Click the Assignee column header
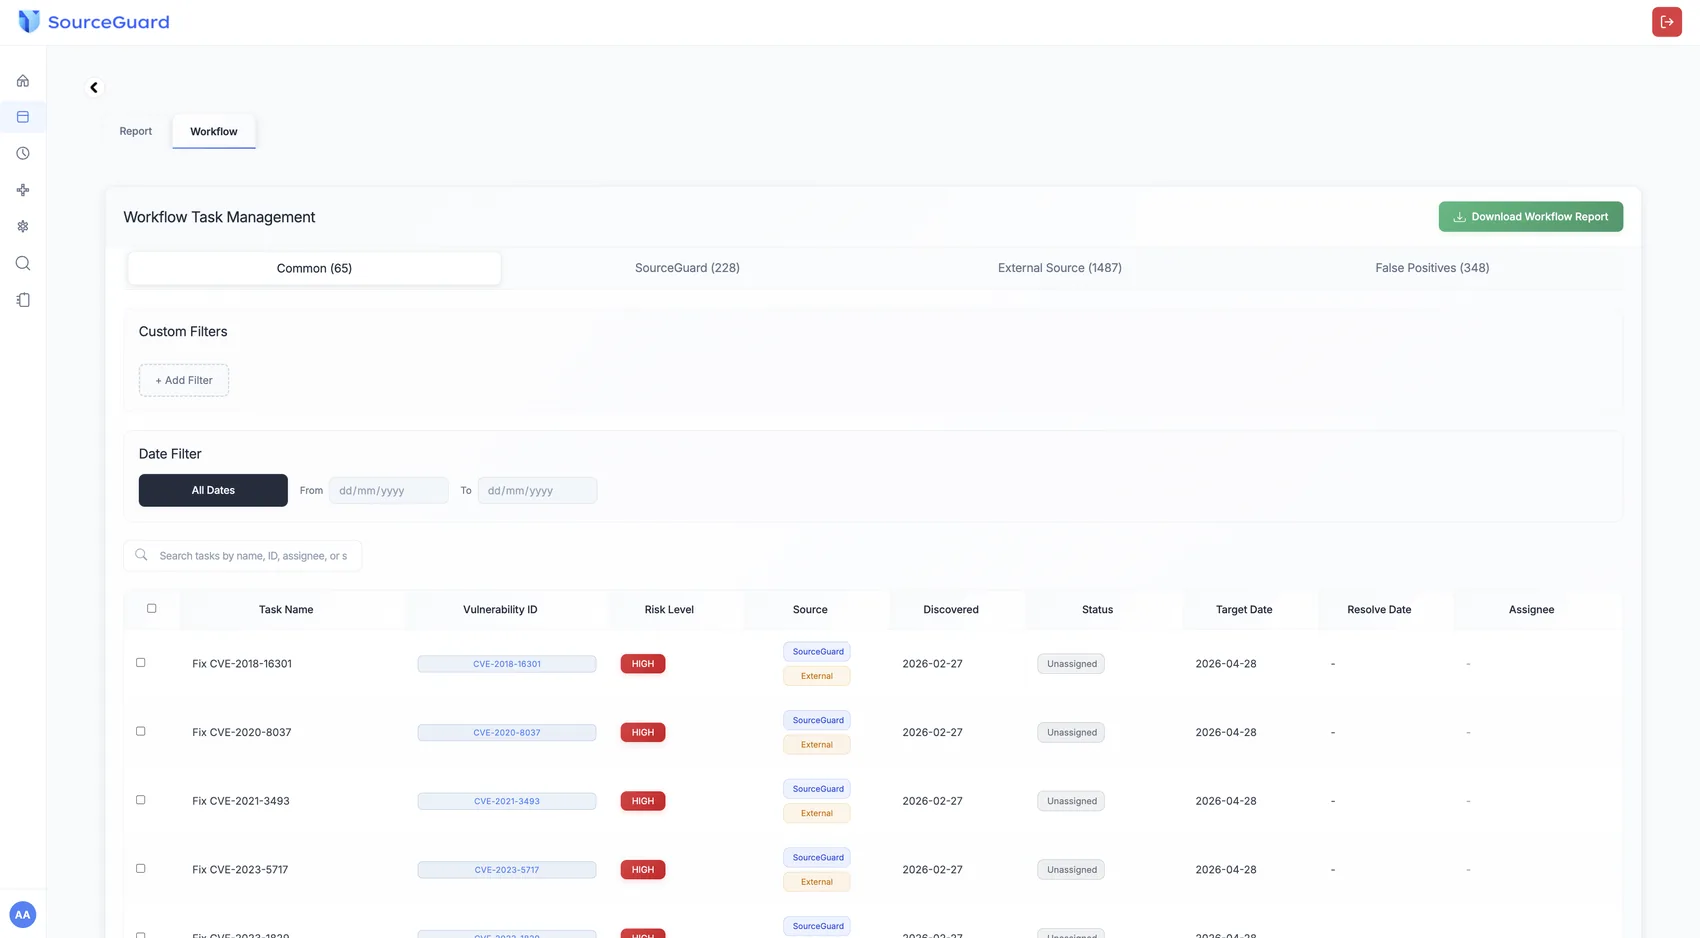Viewport: 1700px width, 938px height. click(x=1531, y=610)
